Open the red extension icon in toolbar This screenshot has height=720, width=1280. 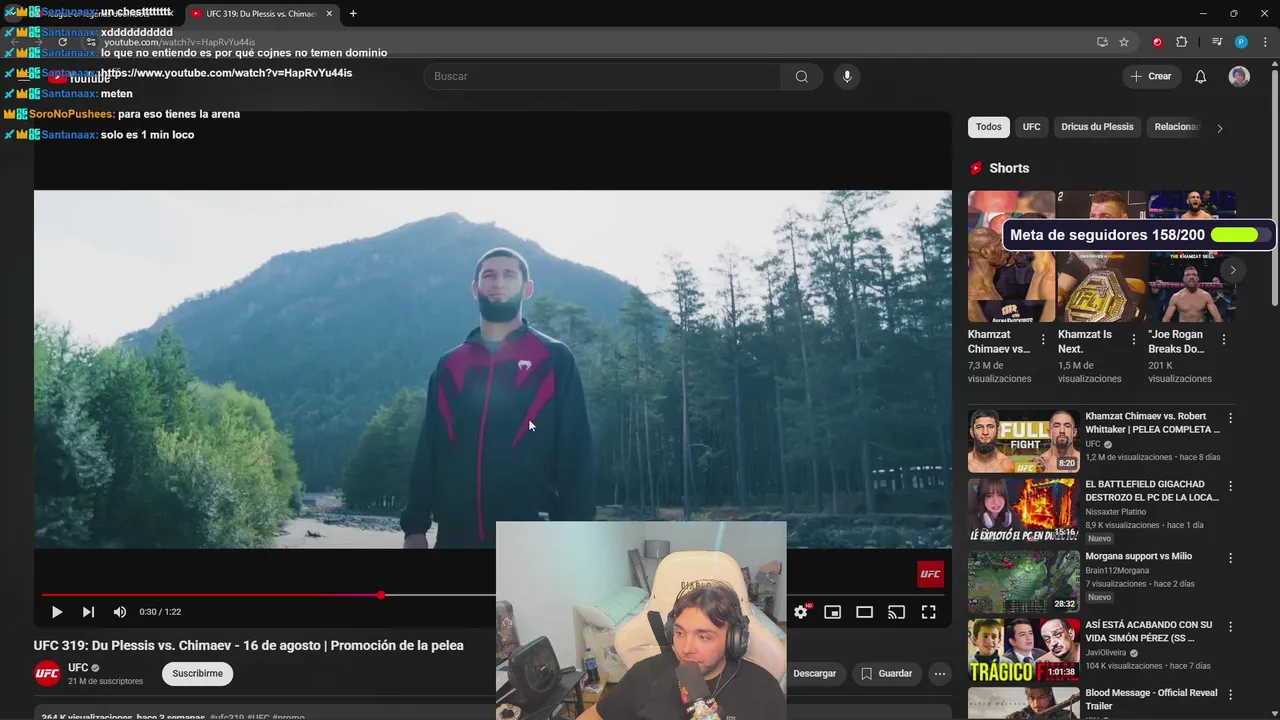point(1157,42)
